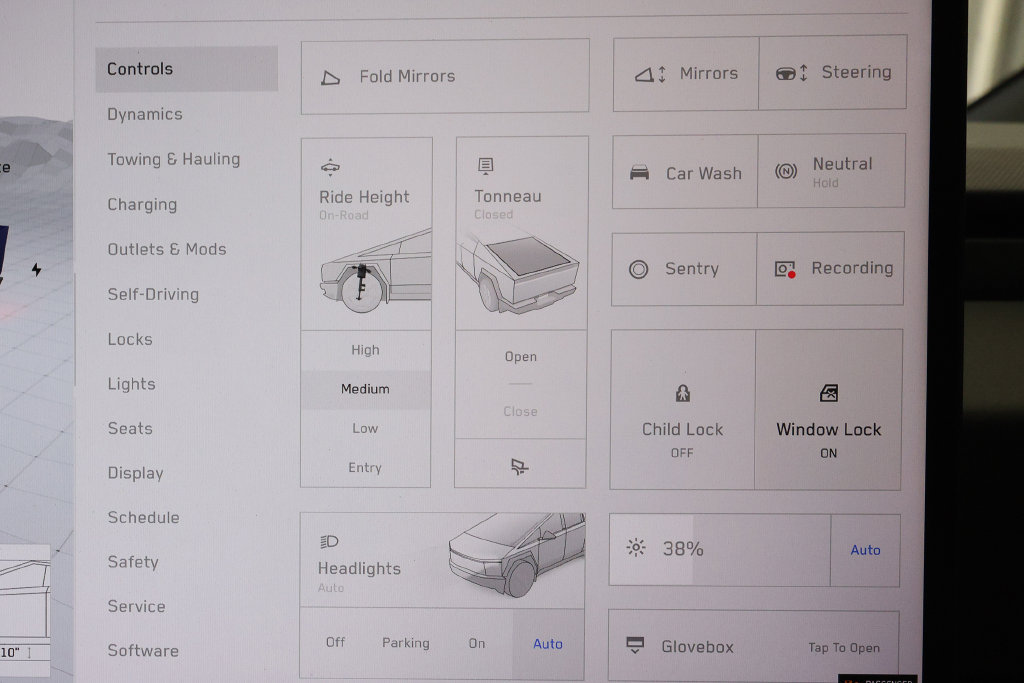Viewport: 1024px width, 683px height.
Task: Open the Dynamics settings
Action: [x=145, y=114]
